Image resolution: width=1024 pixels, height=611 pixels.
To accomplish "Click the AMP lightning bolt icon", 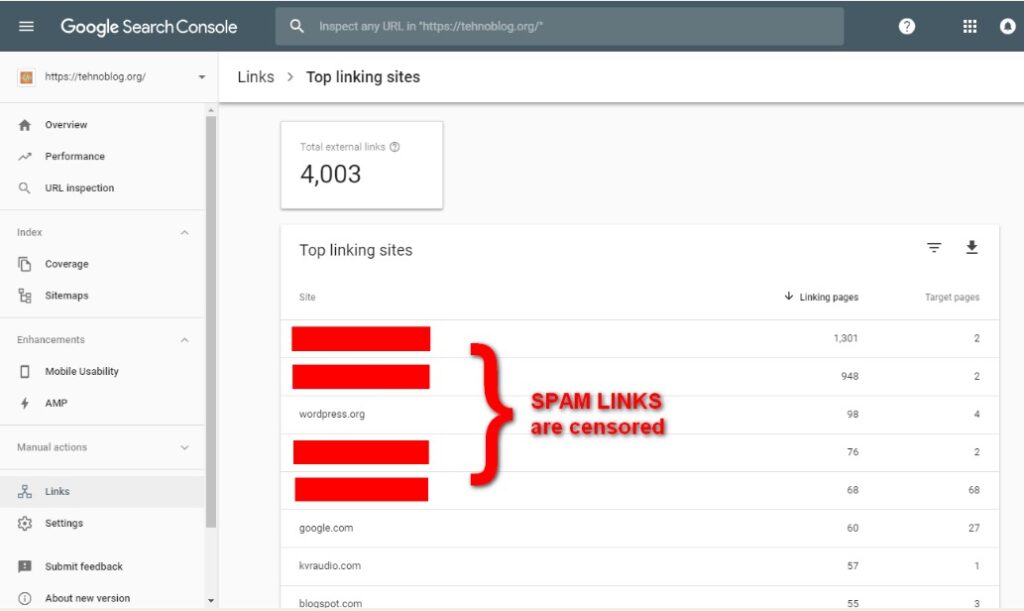I will [x=25, y=403].
